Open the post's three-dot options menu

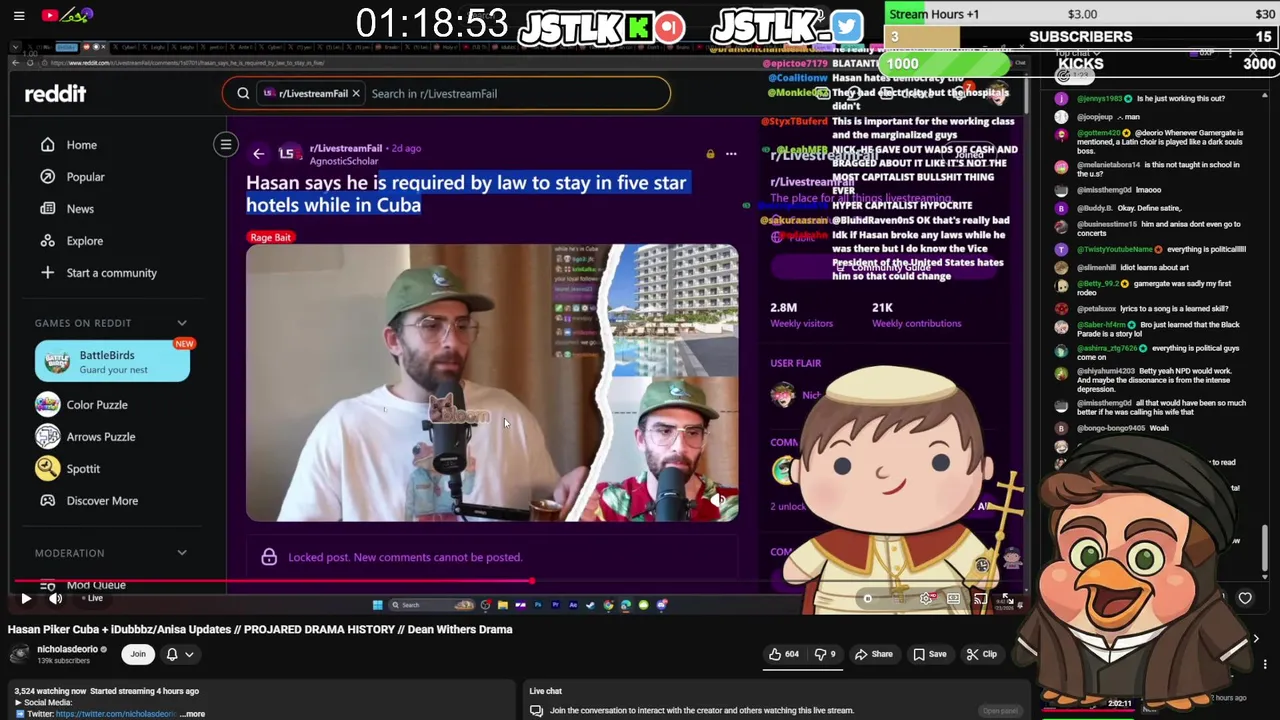click(731, 154)
